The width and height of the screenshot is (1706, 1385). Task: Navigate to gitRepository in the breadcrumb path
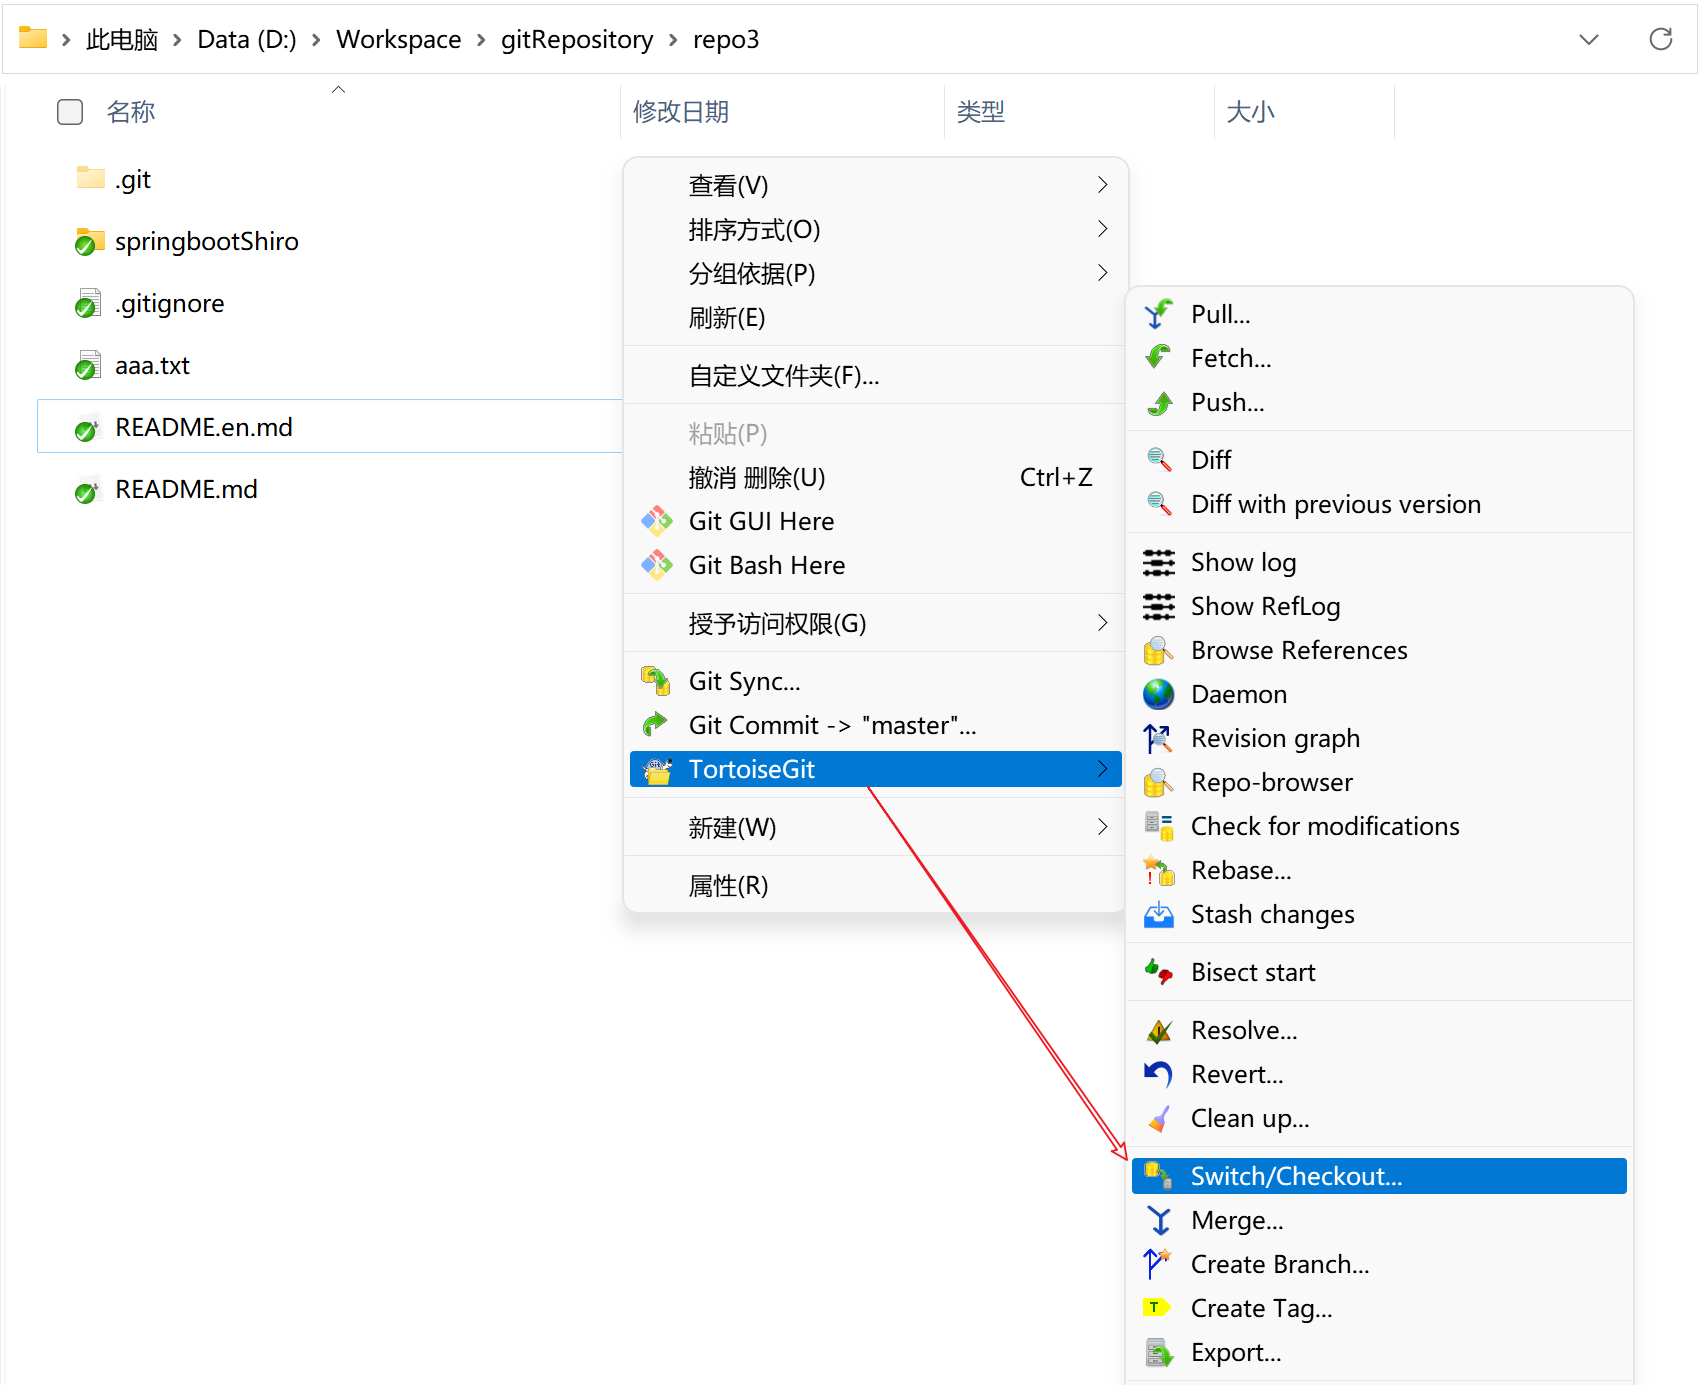click(x=576, y=40)
